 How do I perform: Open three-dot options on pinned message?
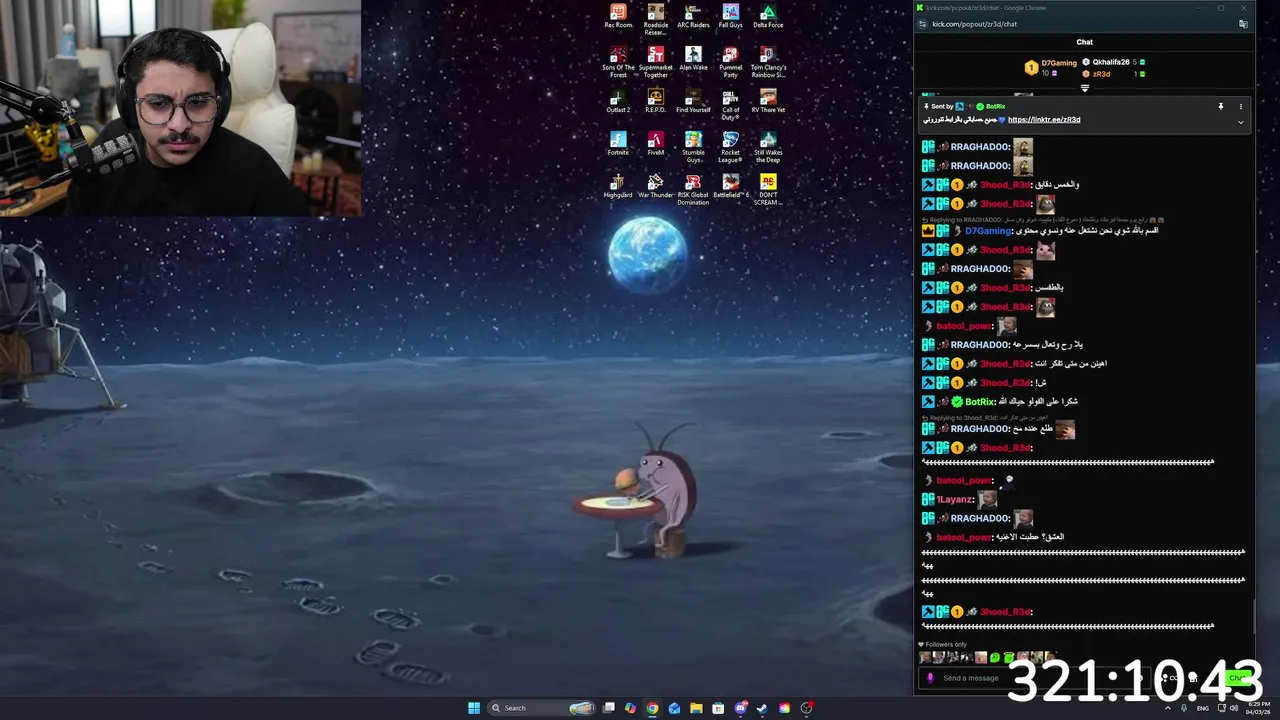[1241, 106]
